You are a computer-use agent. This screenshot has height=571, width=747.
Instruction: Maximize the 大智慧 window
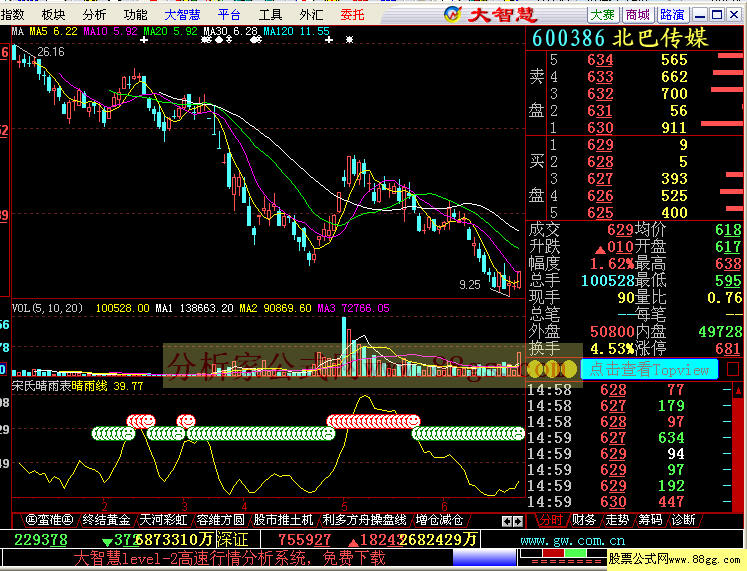(x=717, y=15)
